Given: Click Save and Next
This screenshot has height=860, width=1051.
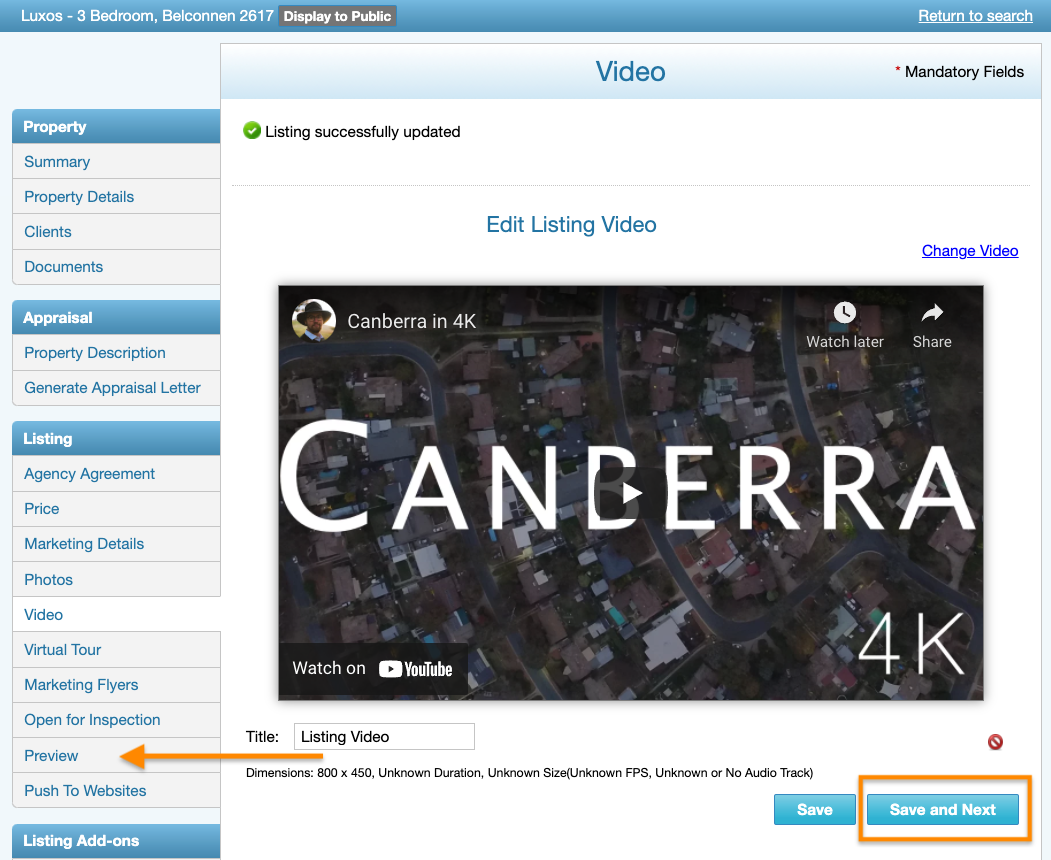Looking at the screenshot, I should click(x=942, y=809).
